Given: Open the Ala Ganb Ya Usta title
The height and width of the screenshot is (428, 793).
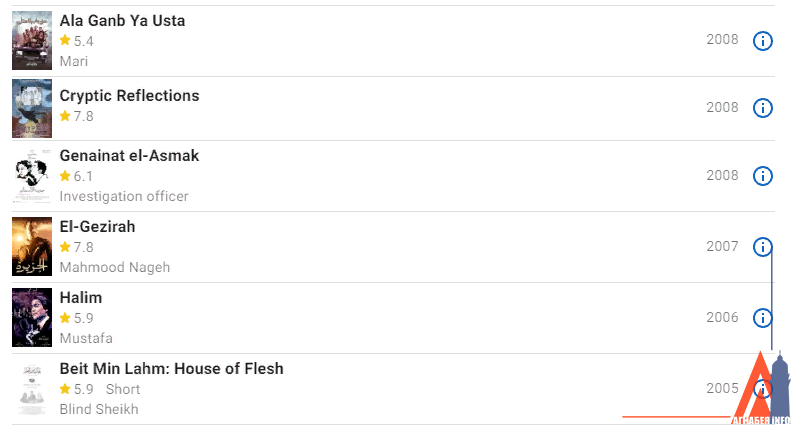Looking at the screenshot, I should point(122,21).
